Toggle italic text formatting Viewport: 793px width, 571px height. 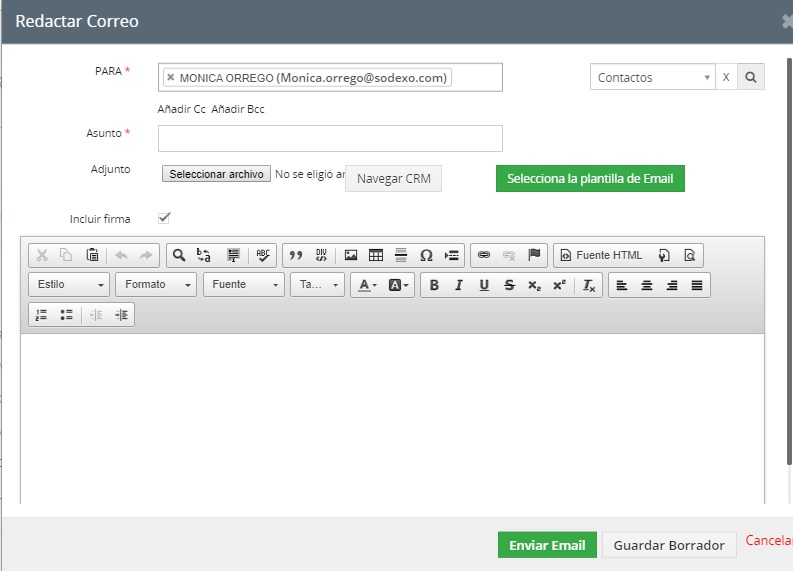(459, 285)
